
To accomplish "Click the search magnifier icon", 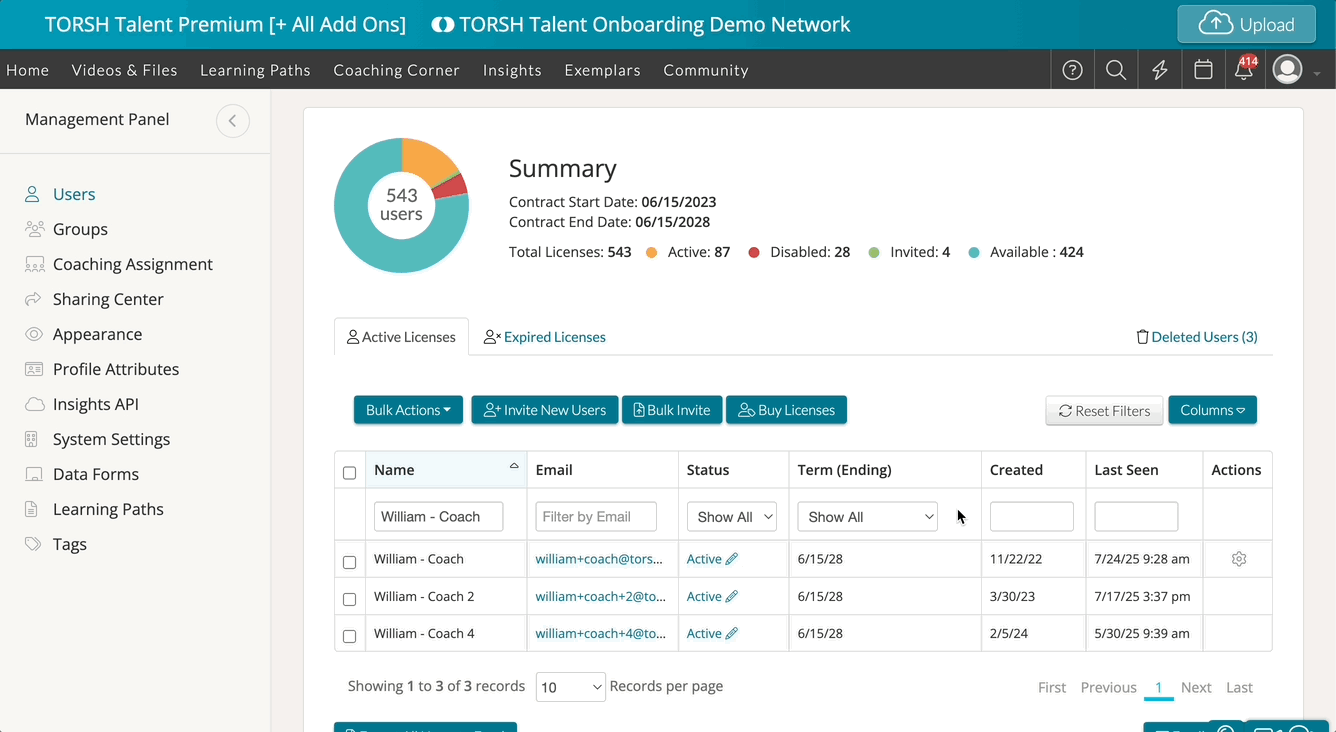I will click(1116, 70).
